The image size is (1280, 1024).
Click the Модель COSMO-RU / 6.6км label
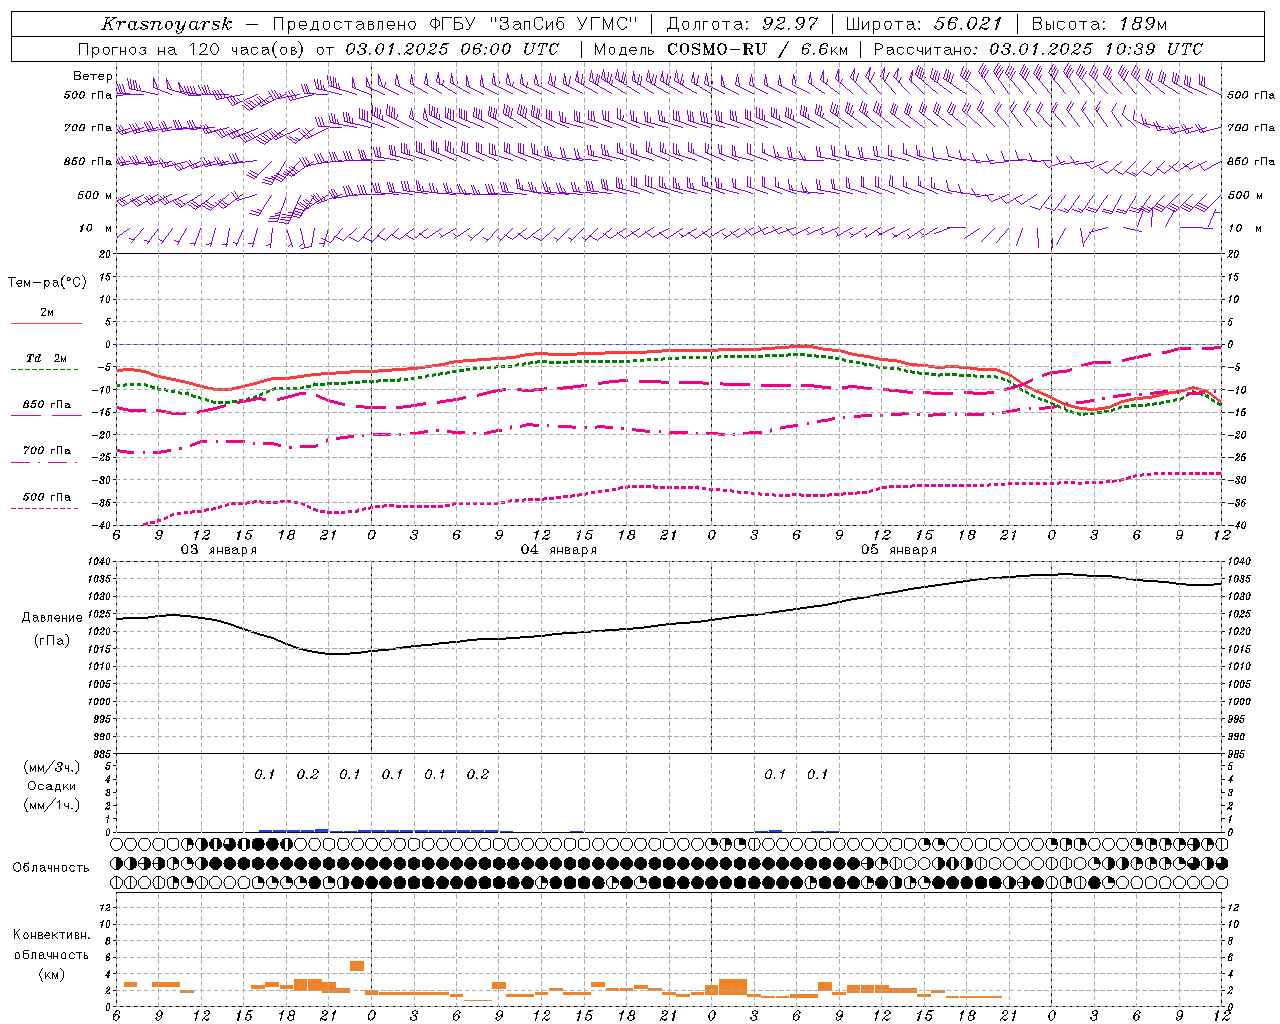721,49
